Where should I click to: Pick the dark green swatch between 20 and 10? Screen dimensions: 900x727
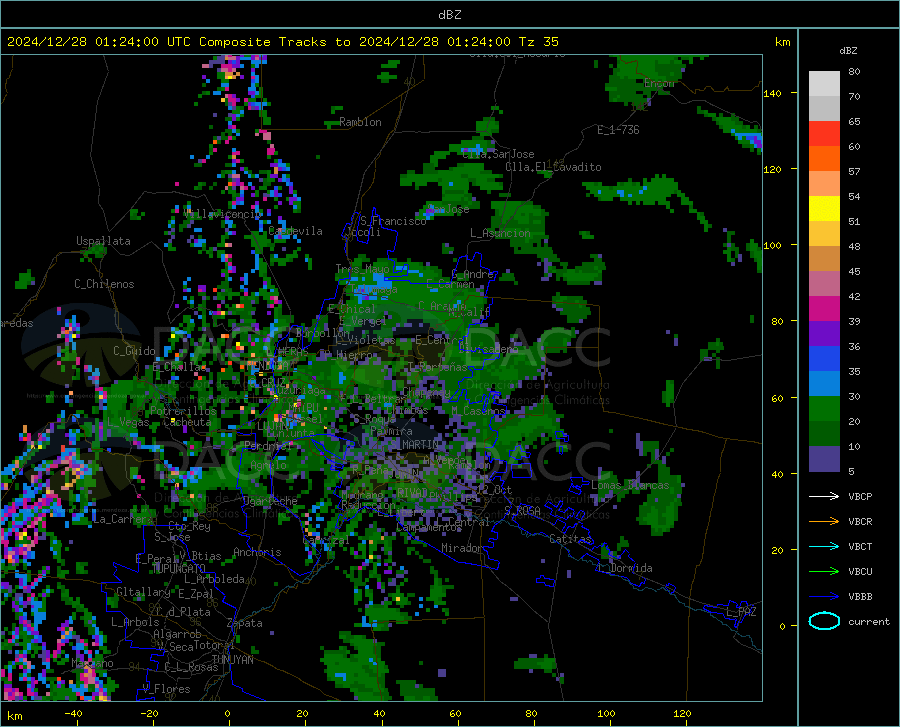[x=824, y=434]
